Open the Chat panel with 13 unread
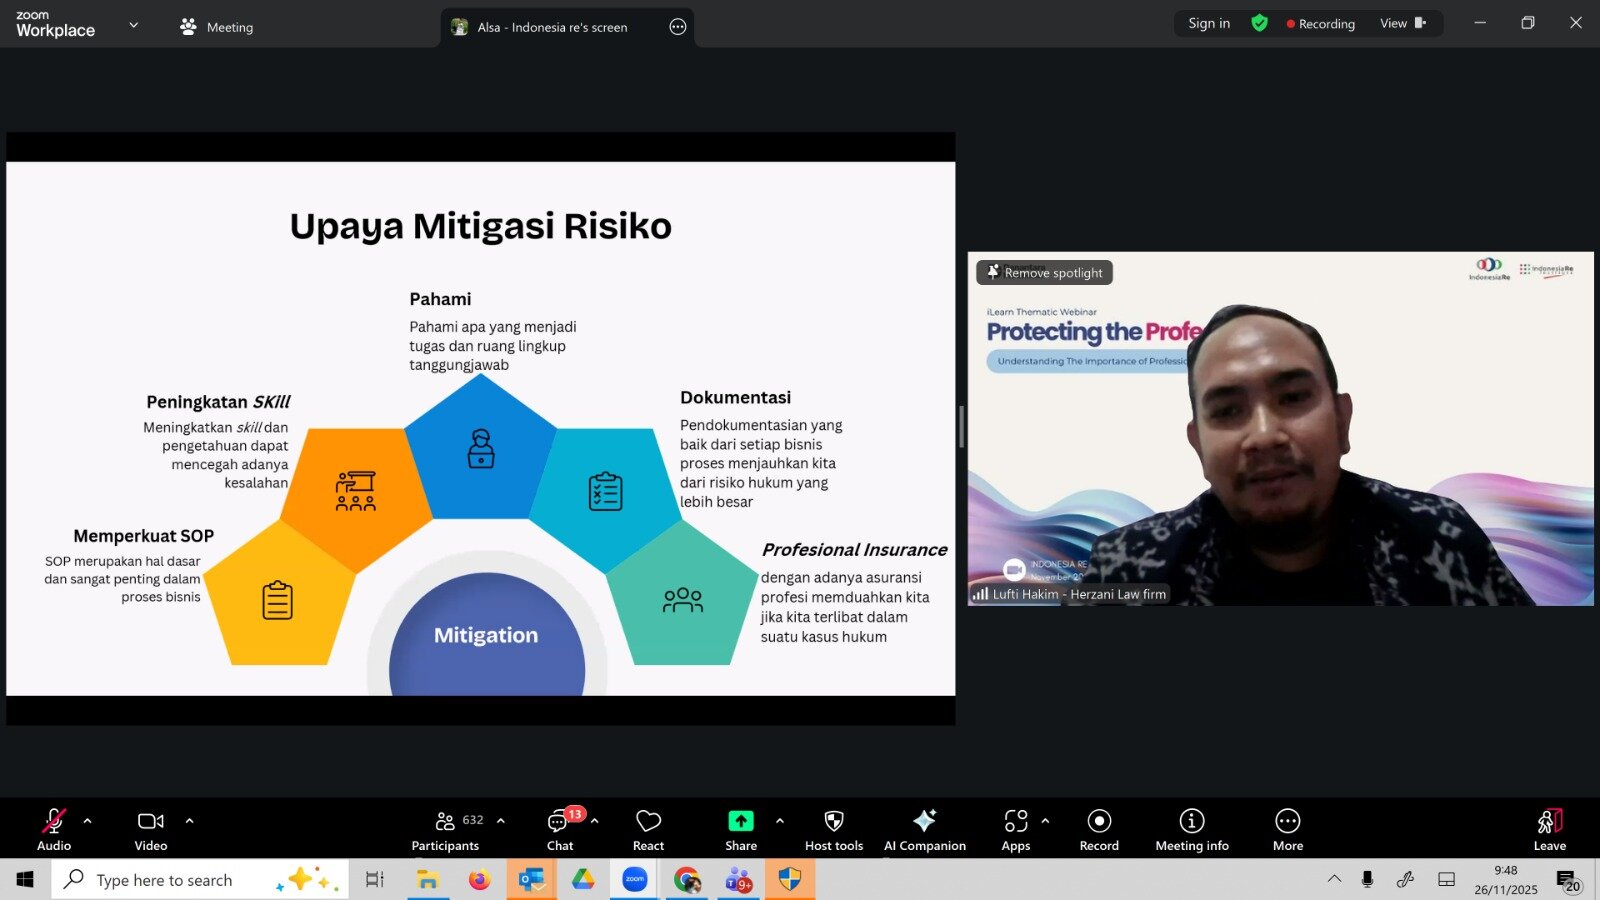 pyautogui.click(x=560, y=829)
